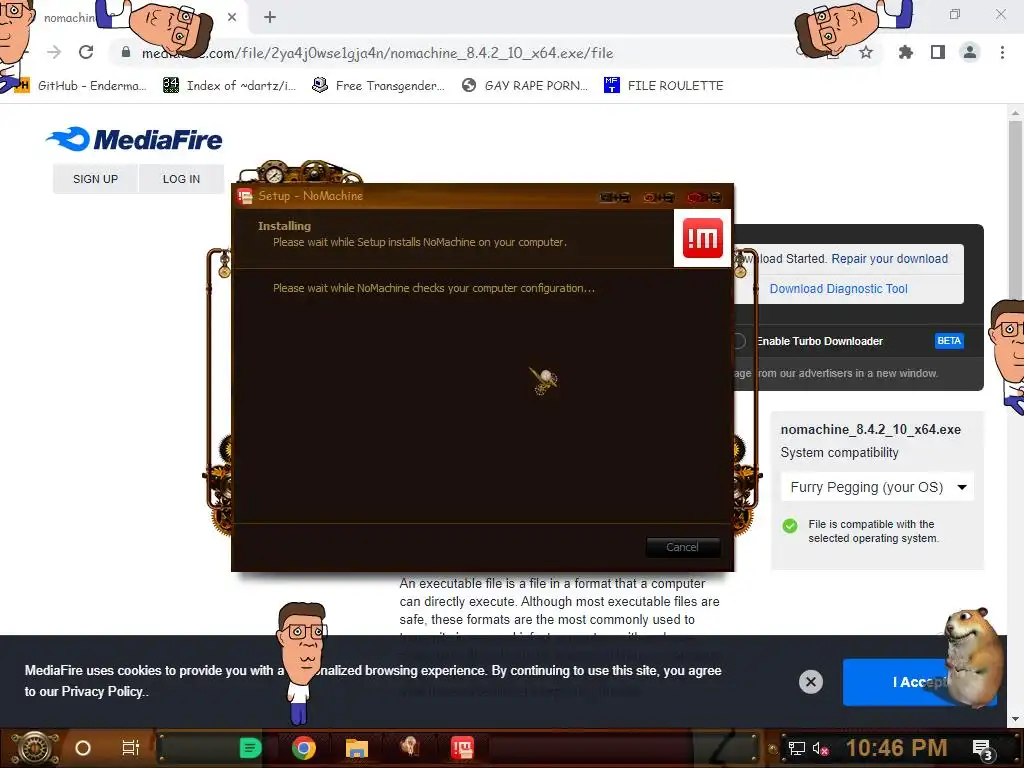The height and width of the screenshot is (768, 1024).
Task: Click the LOG IN button
Action: click(x=182, y=179)
